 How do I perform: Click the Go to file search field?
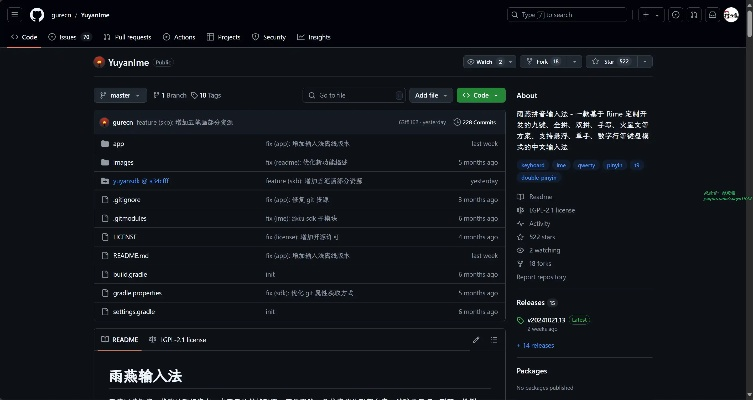pos(355,95)
